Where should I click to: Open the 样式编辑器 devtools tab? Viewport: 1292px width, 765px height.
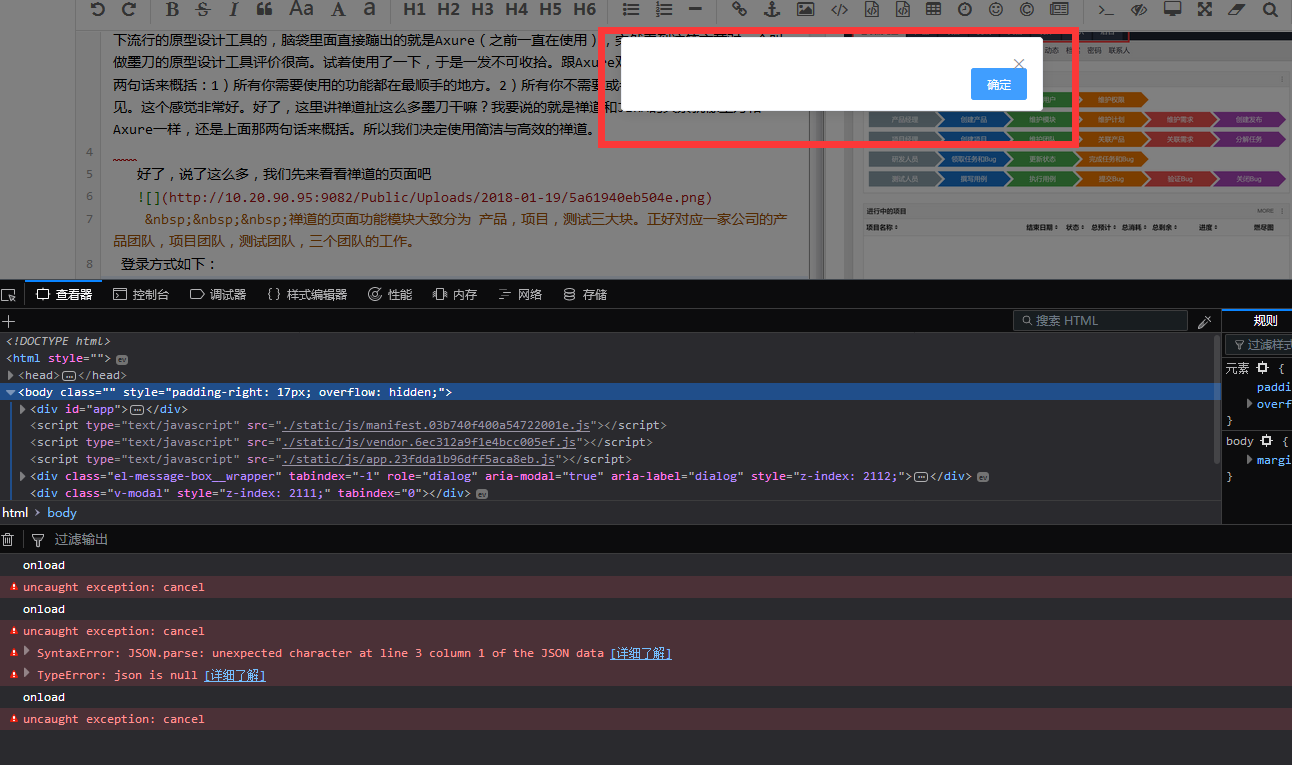click(x=307, y=295)
